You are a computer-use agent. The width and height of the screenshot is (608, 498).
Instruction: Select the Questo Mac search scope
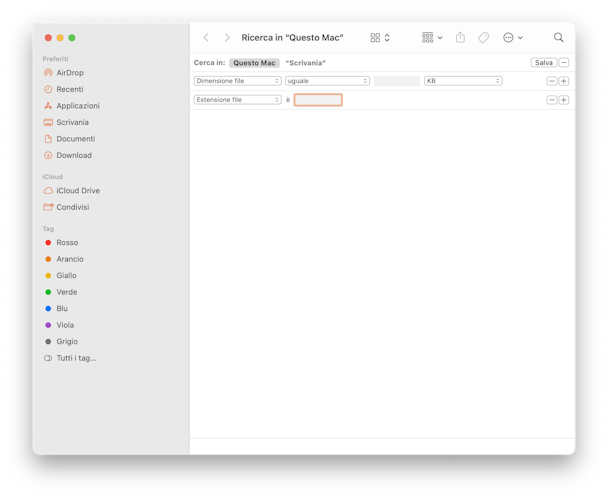pos(254,63)
